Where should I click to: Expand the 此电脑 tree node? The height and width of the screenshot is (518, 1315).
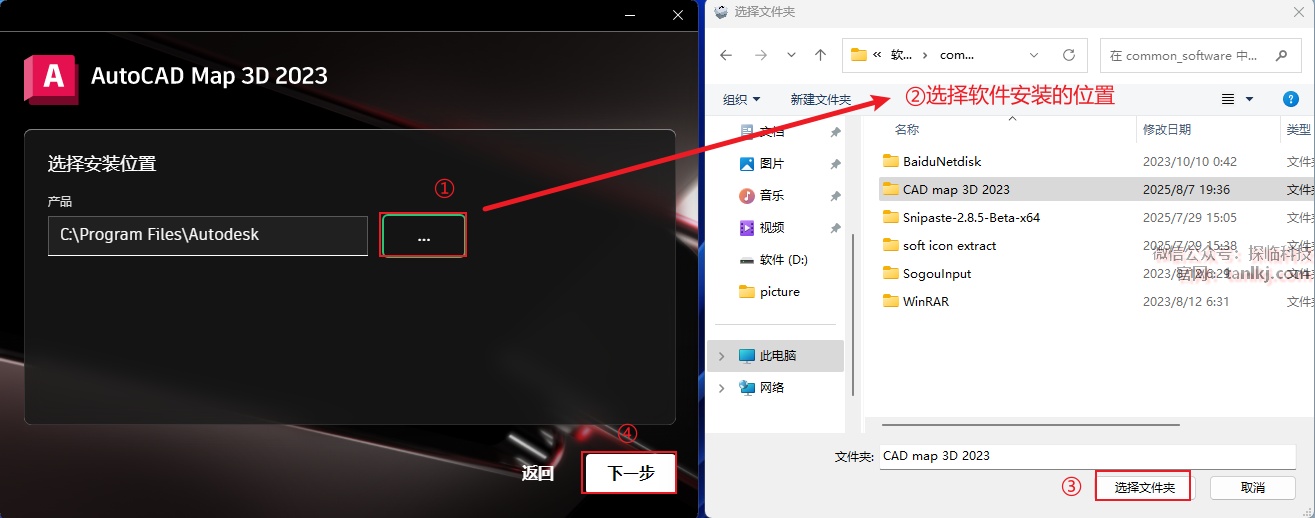pyautogui.click(x=721, y=355)
